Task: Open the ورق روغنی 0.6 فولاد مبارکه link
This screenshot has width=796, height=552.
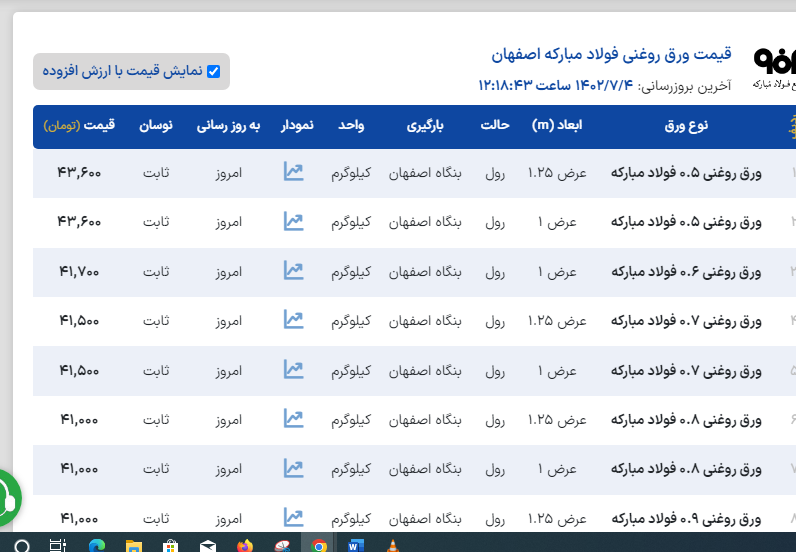Action: pos(686,271)
